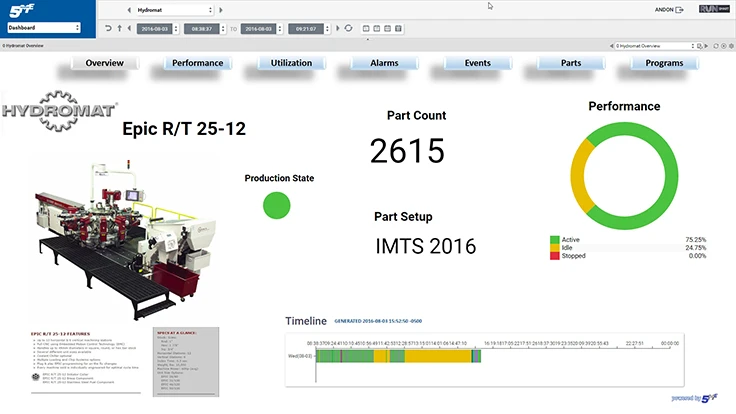This screenshot has width=736, height=414.
Task: Switch to the Performance tab
Action: [x=197, y=63]
